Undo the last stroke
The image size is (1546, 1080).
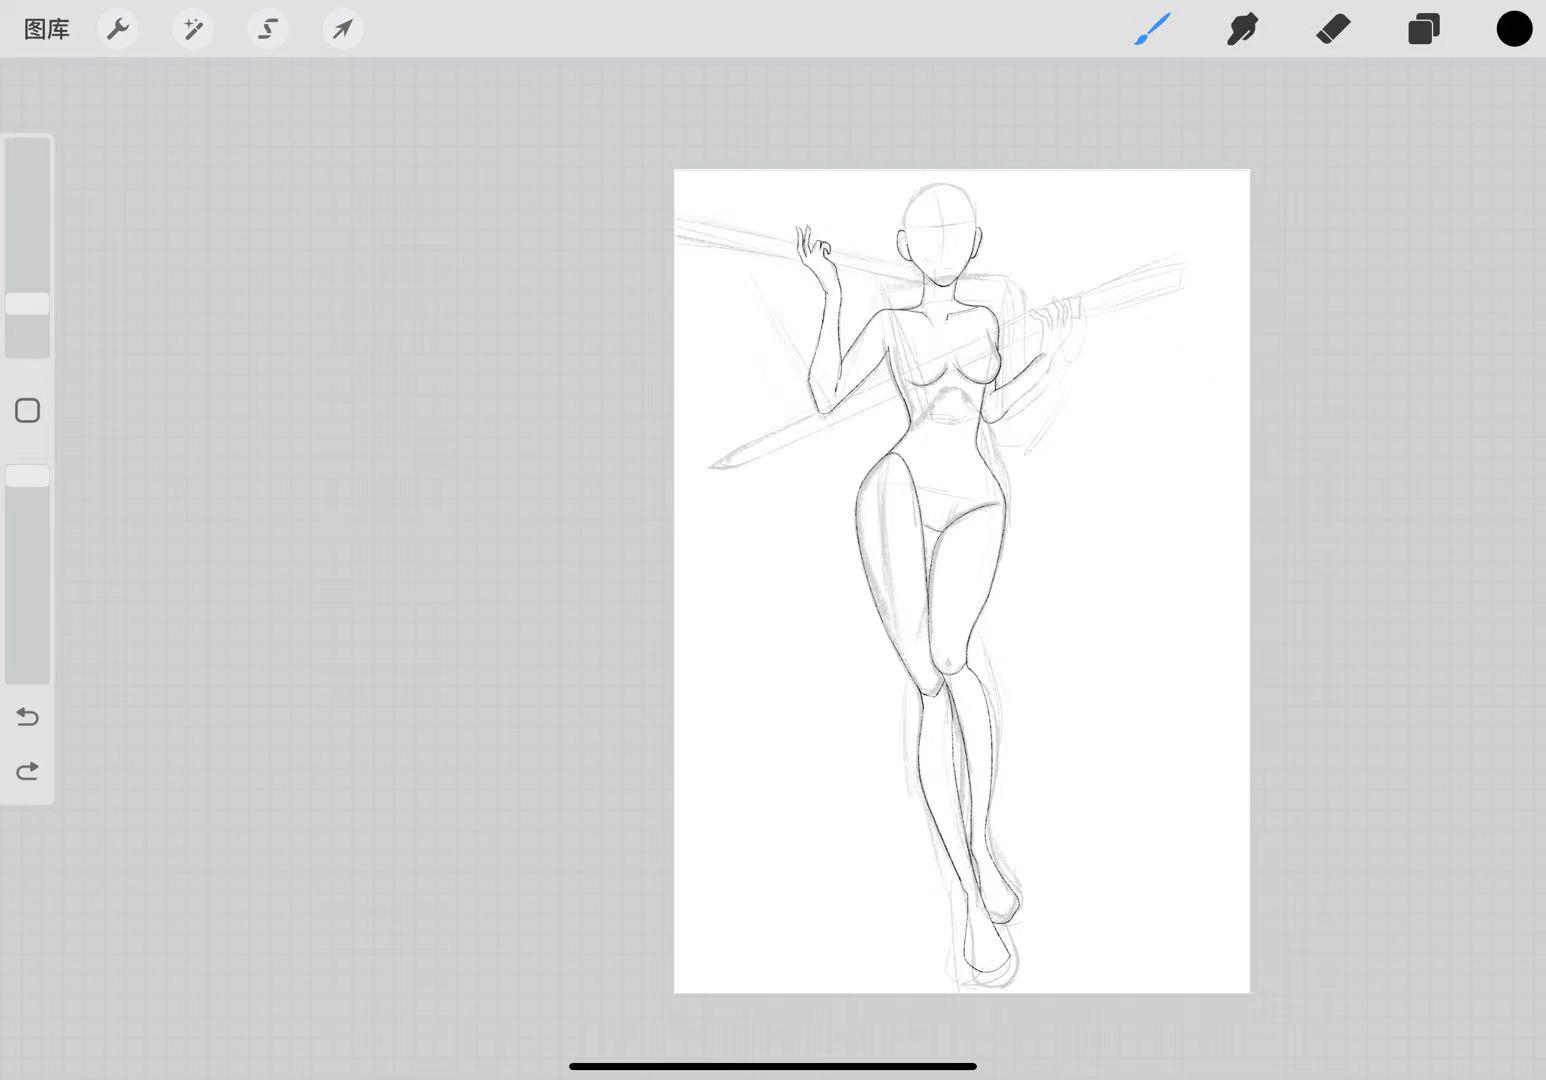(28, 717)
